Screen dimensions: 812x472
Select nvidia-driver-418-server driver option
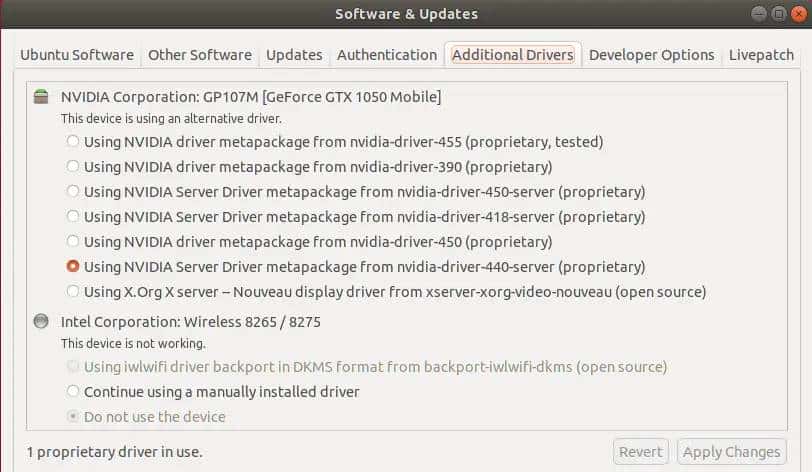click(73, 217)
